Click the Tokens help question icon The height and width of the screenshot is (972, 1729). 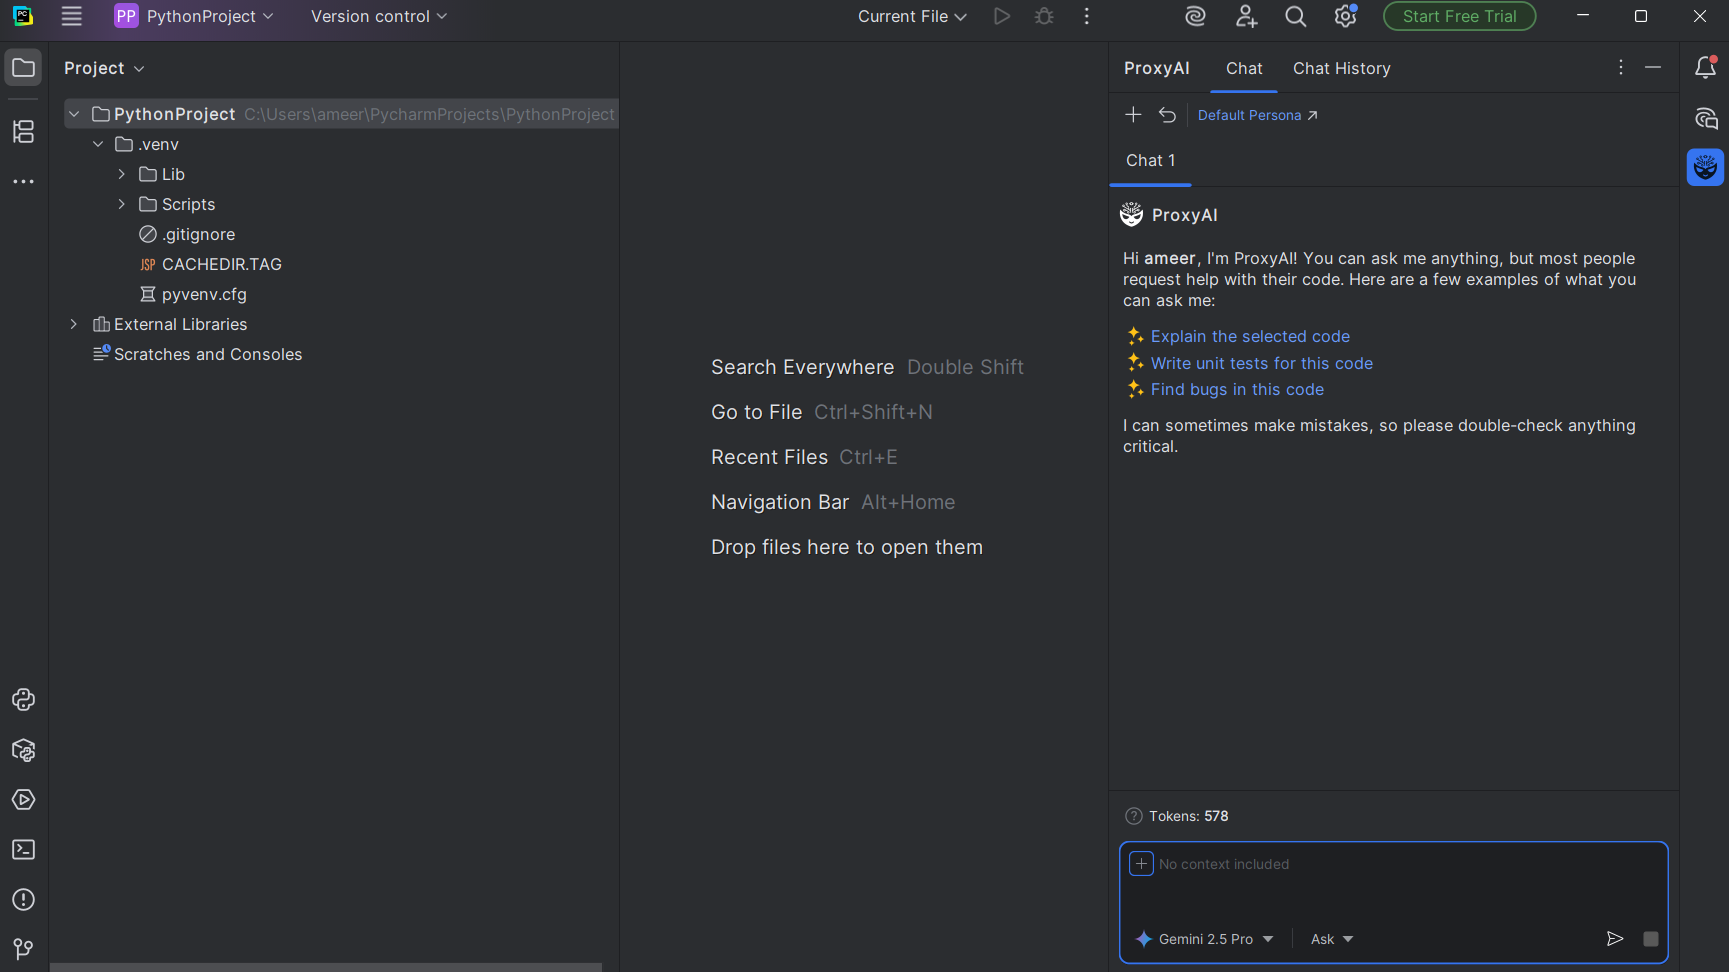pyautogui.click(x=1133, y=816)
